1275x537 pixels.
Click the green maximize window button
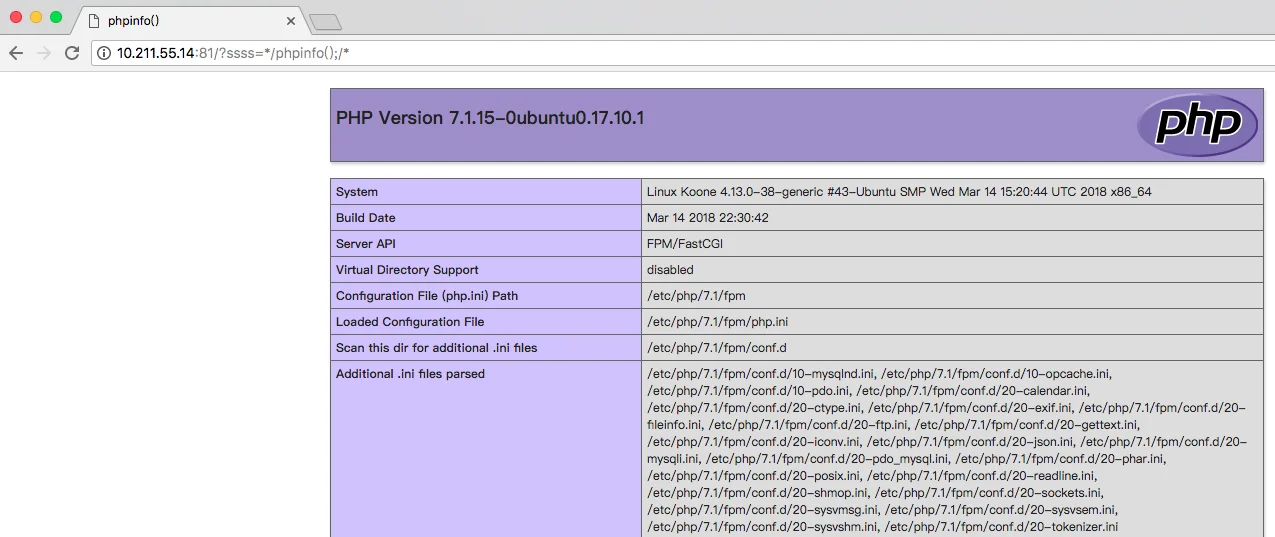point(56,17)
